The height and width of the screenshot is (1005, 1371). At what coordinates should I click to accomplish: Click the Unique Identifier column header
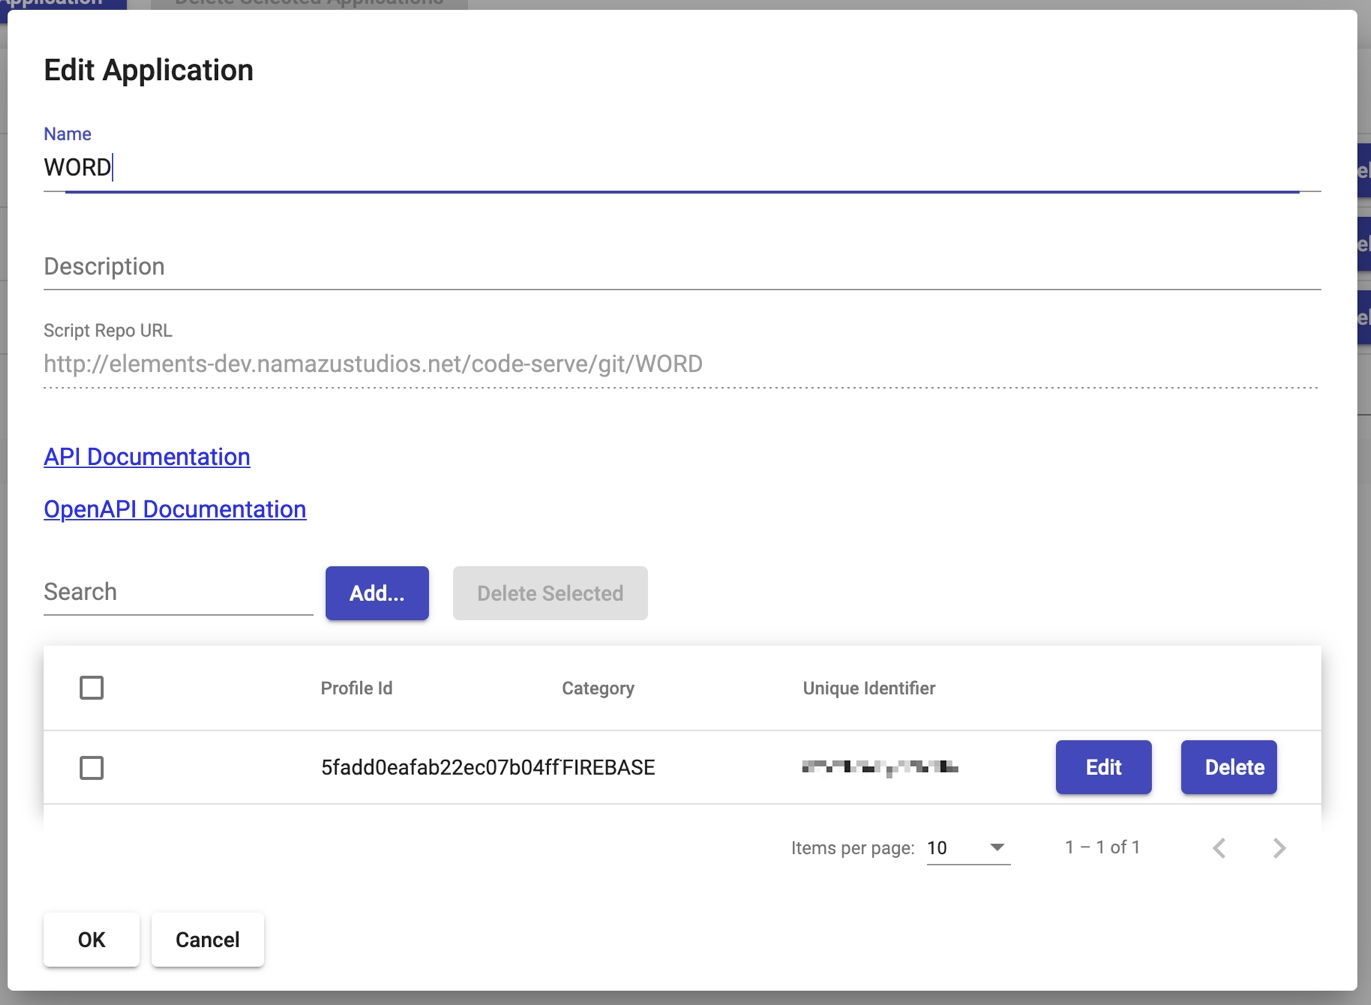tap(868, 688)
